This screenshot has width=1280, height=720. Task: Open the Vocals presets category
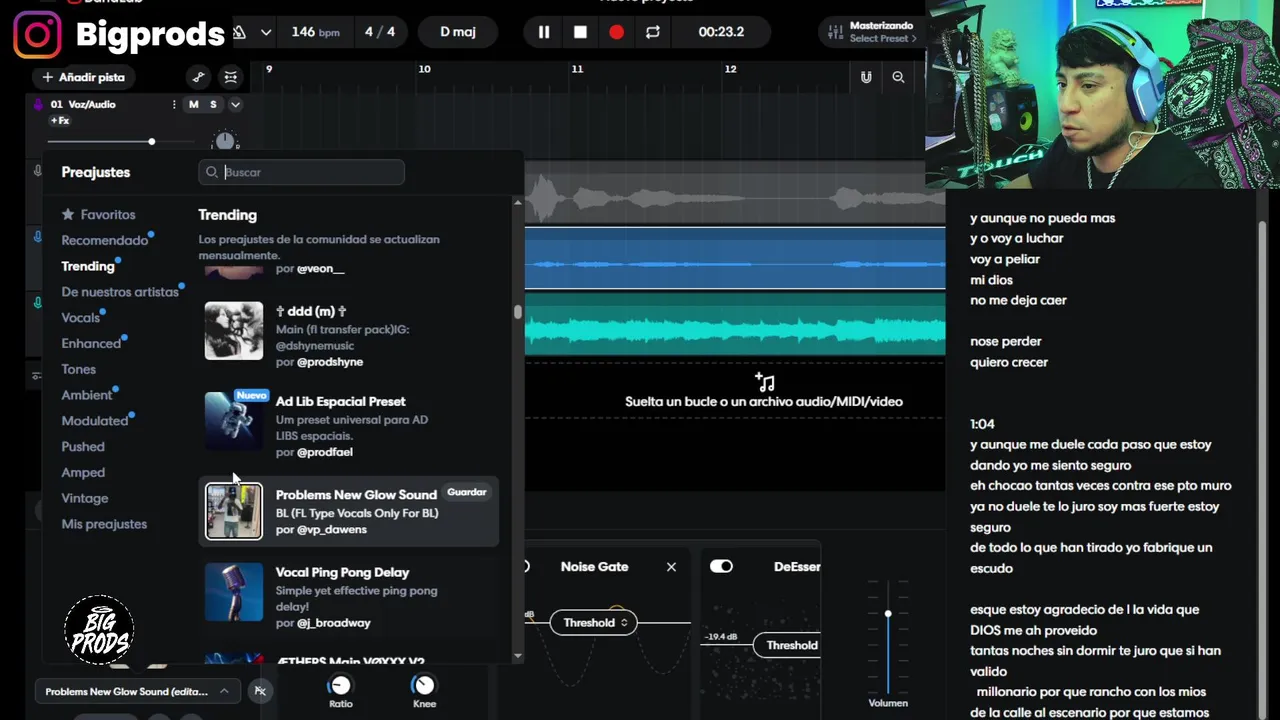pyautogui.click(x=81, y=318)
